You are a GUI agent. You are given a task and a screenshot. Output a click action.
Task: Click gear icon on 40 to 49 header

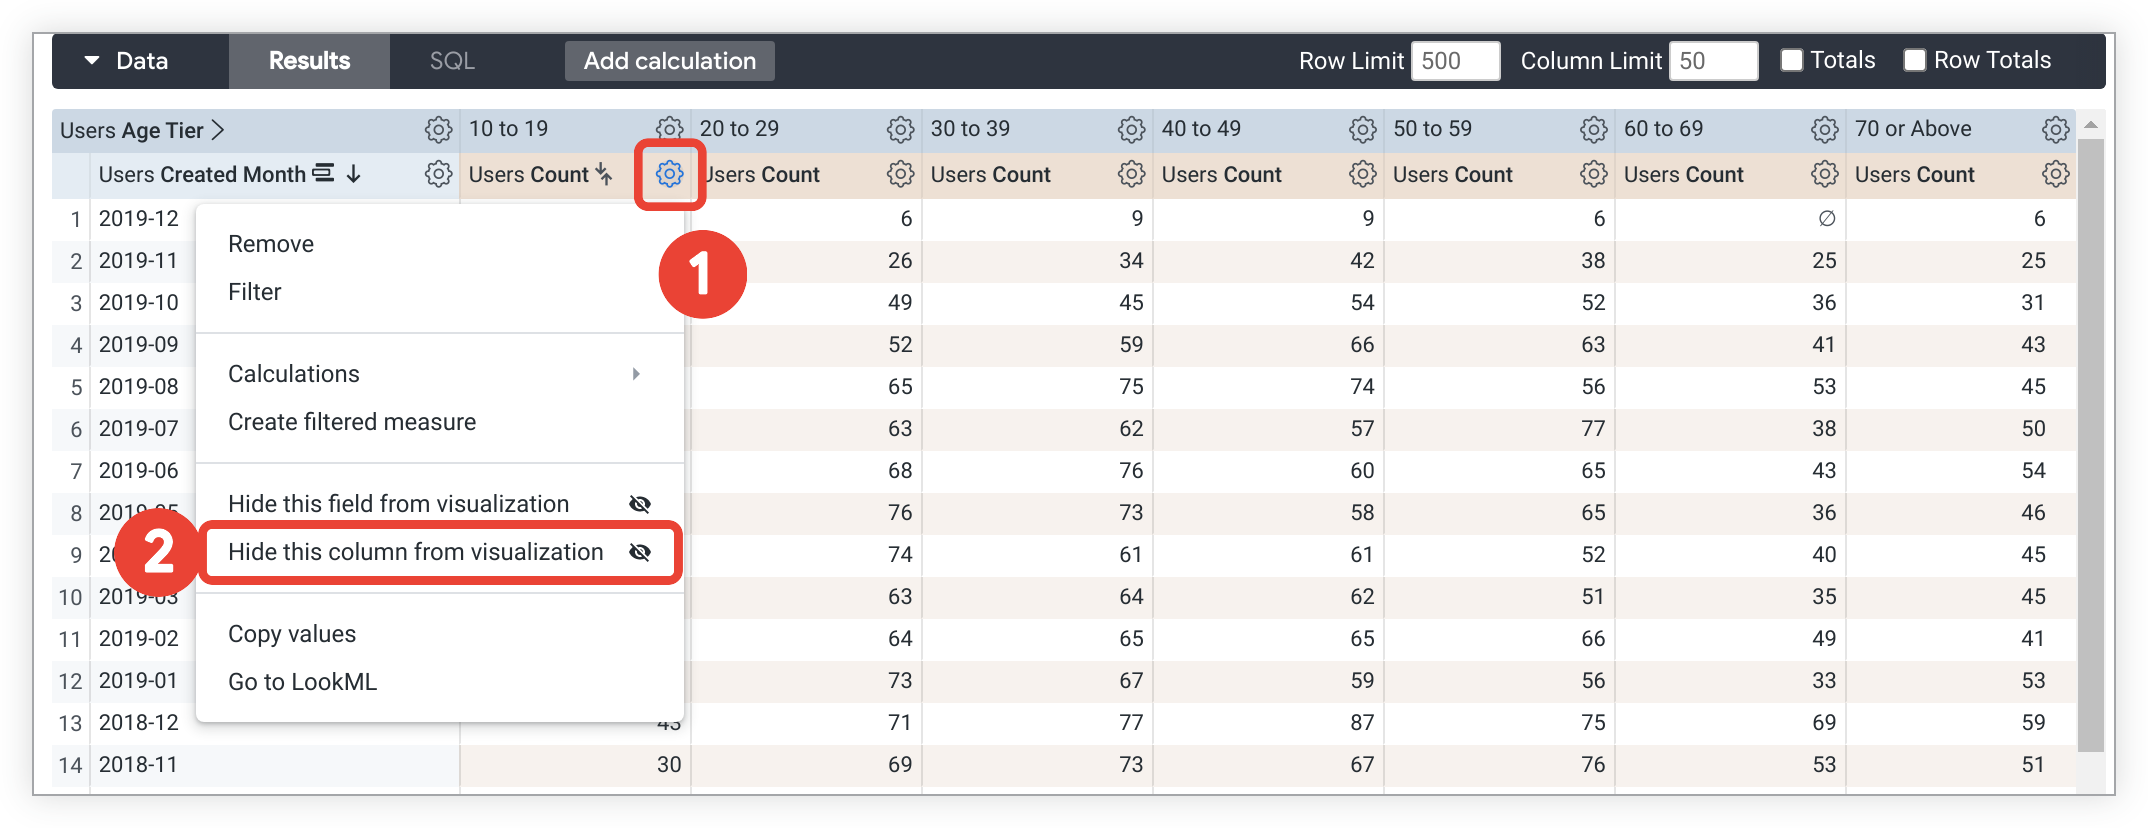1362,130
